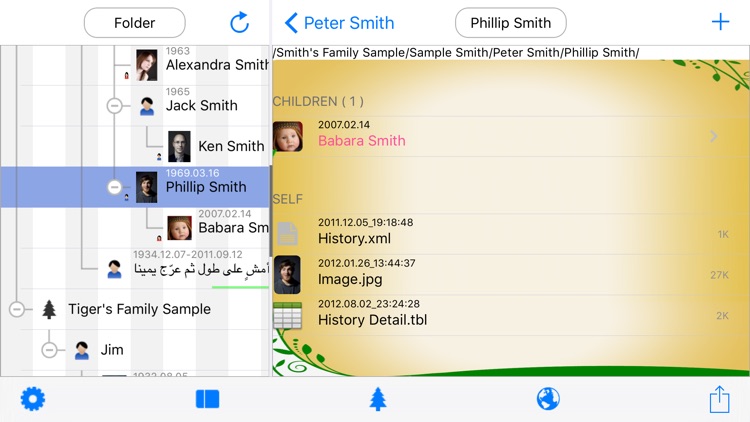
Task: Open the History Detail.tbl file
Action: pos(510,315)
